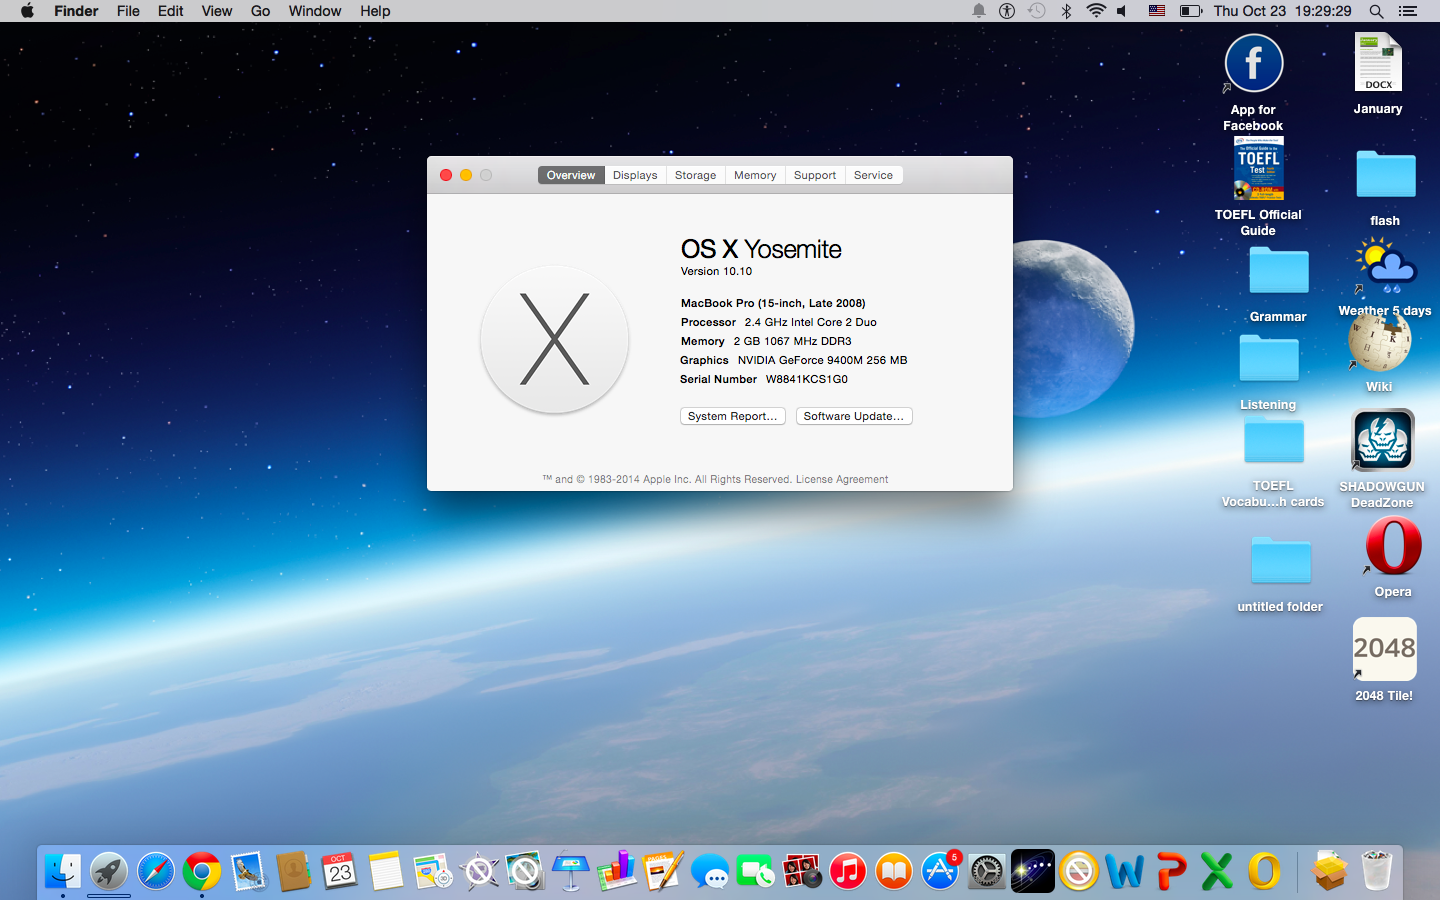Open Calendar icon showing Oct 23
The height and width of the screenshot is (900, 1440).
click(x=340, y=872)
